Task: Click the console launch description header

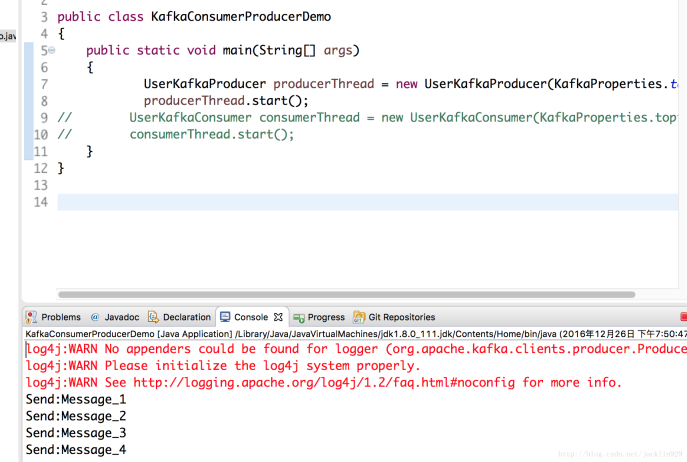Action: point(356,334)
